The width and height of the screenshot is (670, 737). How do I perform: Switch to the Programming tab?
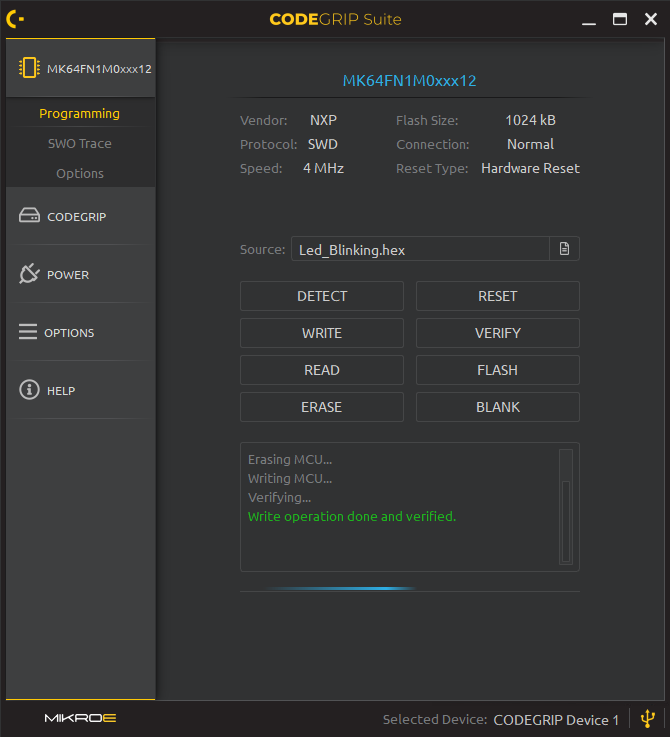click(x=79, y=114)
